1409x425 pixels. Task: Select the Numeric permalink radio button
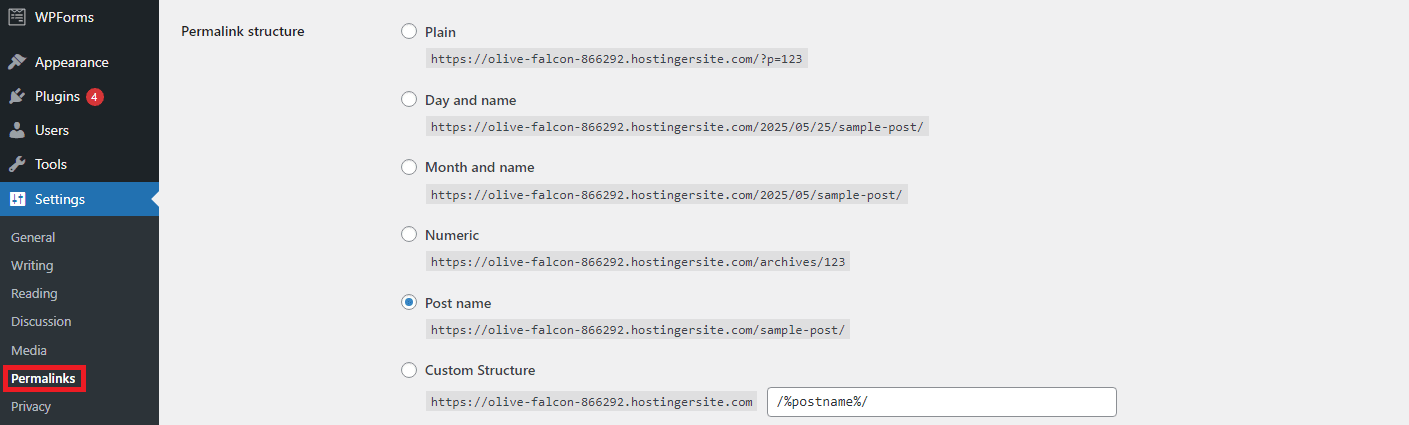tap(409, 235)
